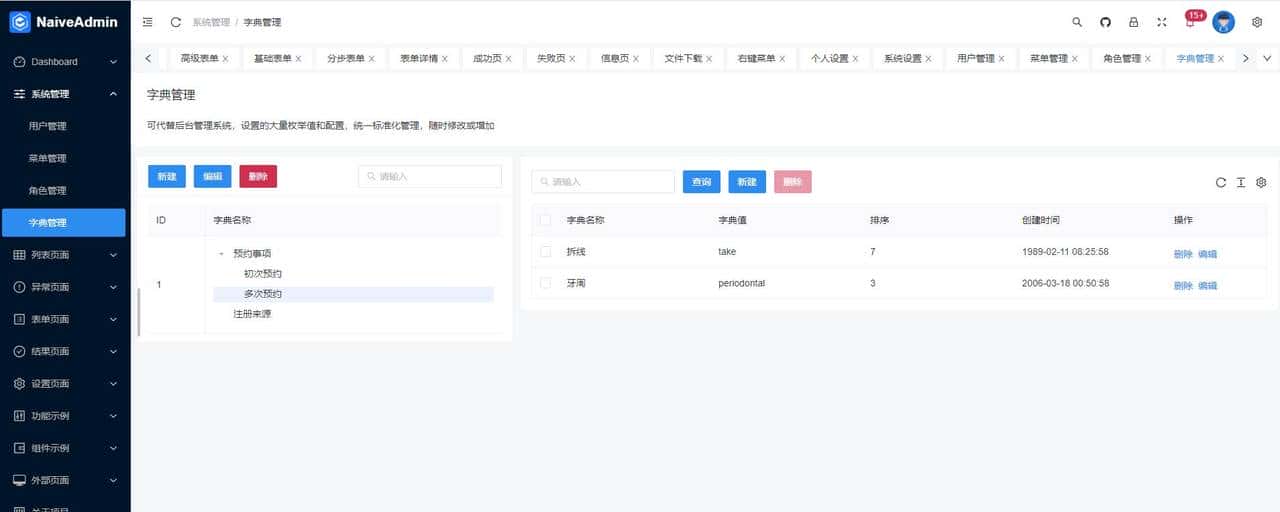Screen dimensions: 1280x512
Task: Delete the 拆线 row via 删除 link
Action: pos(1183,254)
